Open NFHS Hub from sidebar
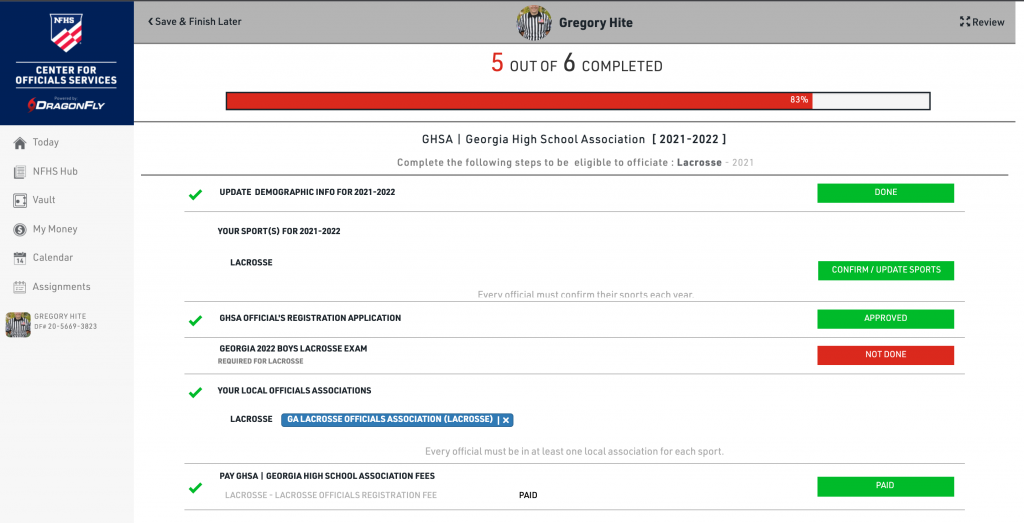1024x523 pixels. [55, 171]
